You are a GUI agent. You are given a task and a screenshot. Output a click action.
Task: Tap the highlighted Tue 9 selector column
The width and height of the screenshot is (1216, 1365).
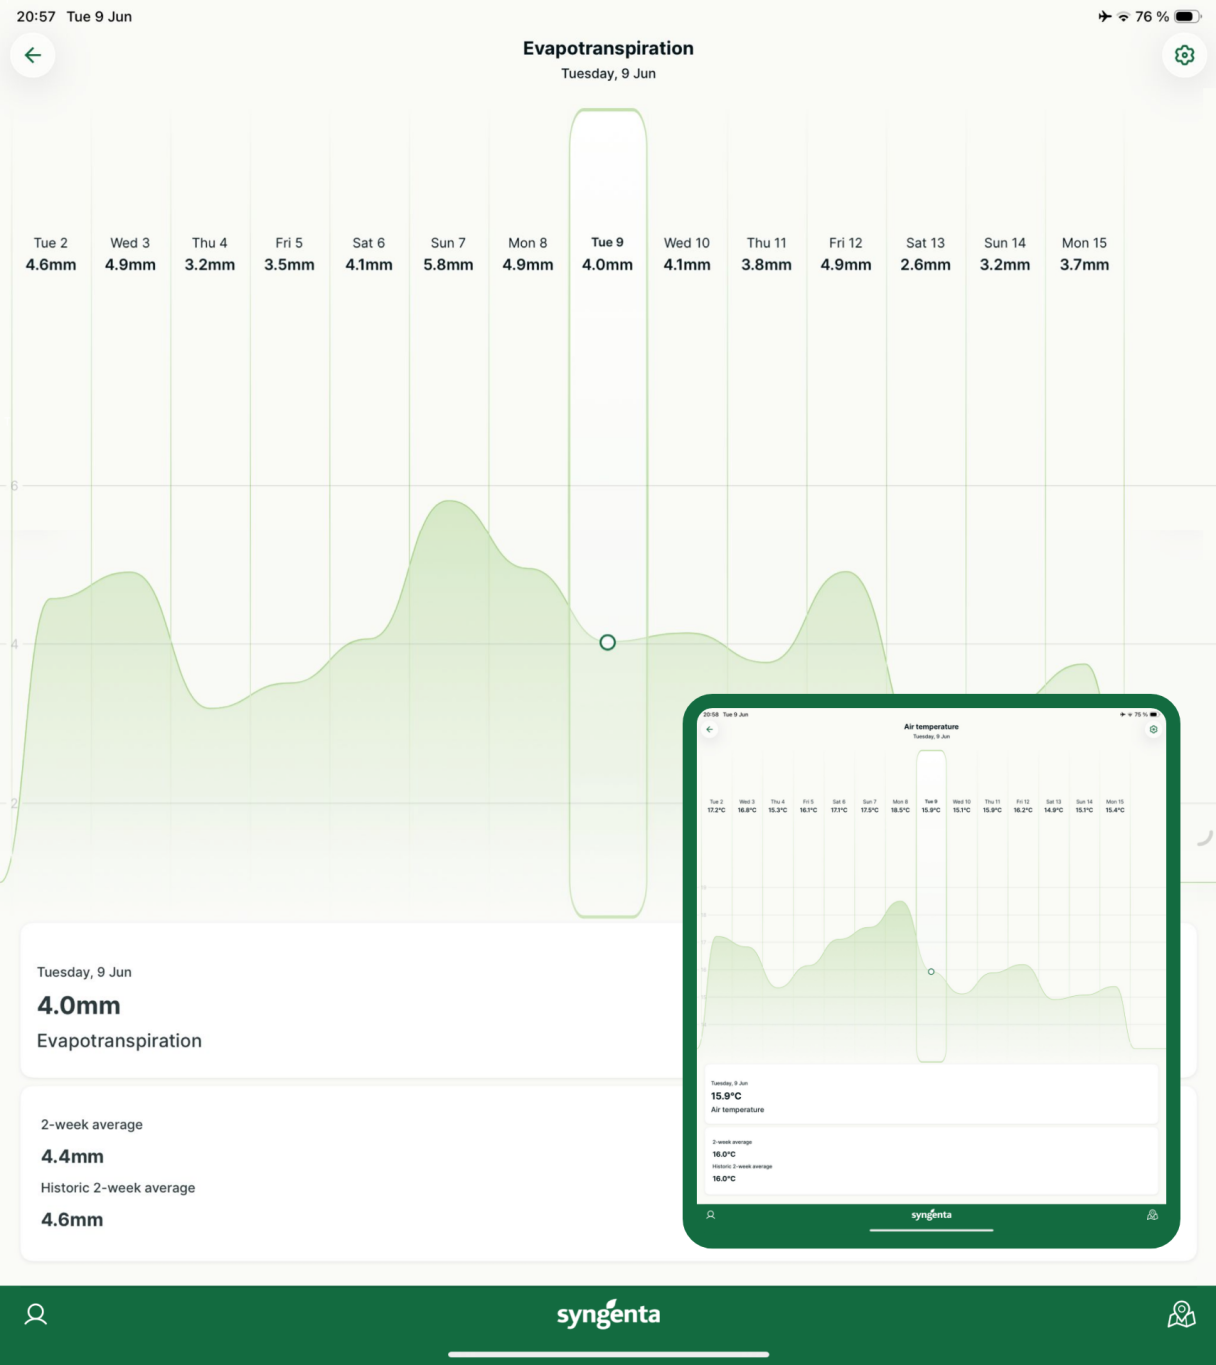(x=608, y=513)
